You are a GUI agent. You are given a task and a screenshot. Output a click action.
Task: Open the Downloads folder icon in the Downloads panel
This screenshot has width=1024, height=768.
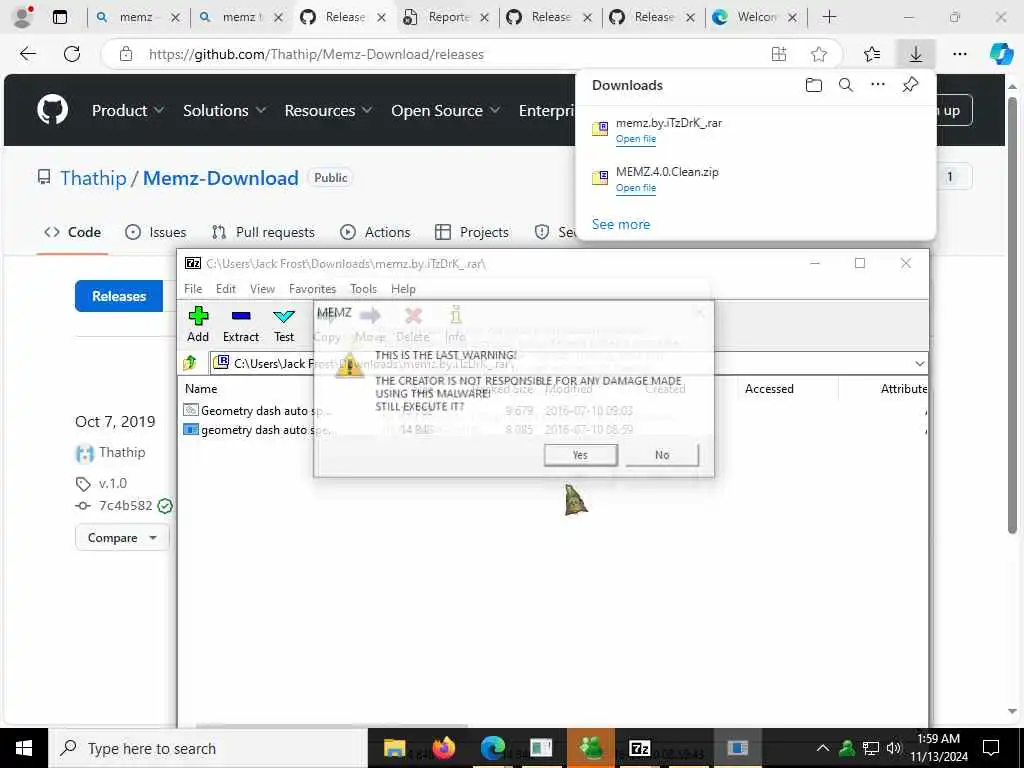coord(814,85)
